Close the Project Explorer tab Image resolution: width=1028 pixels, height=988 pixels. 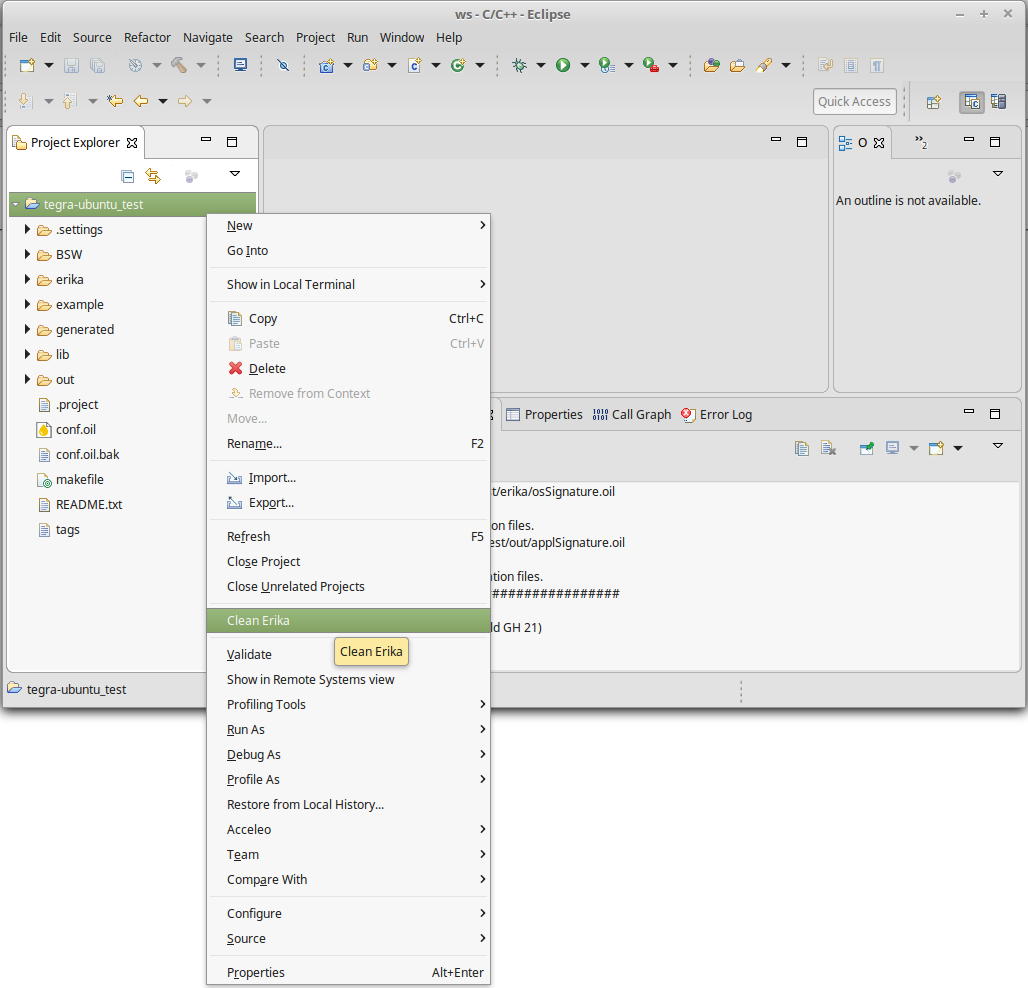132,143
